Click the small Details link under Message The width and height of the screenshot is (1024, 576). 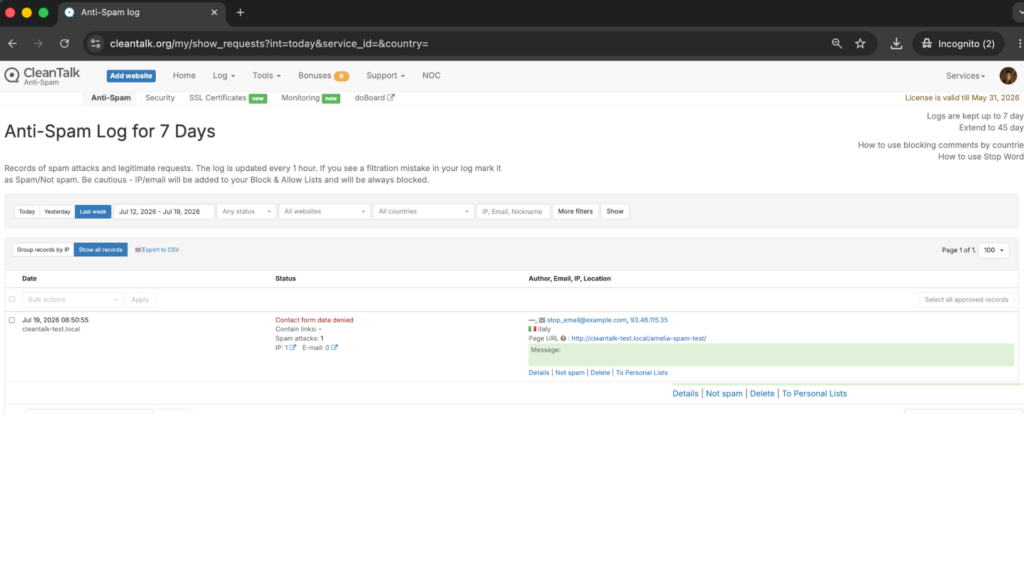539,373
